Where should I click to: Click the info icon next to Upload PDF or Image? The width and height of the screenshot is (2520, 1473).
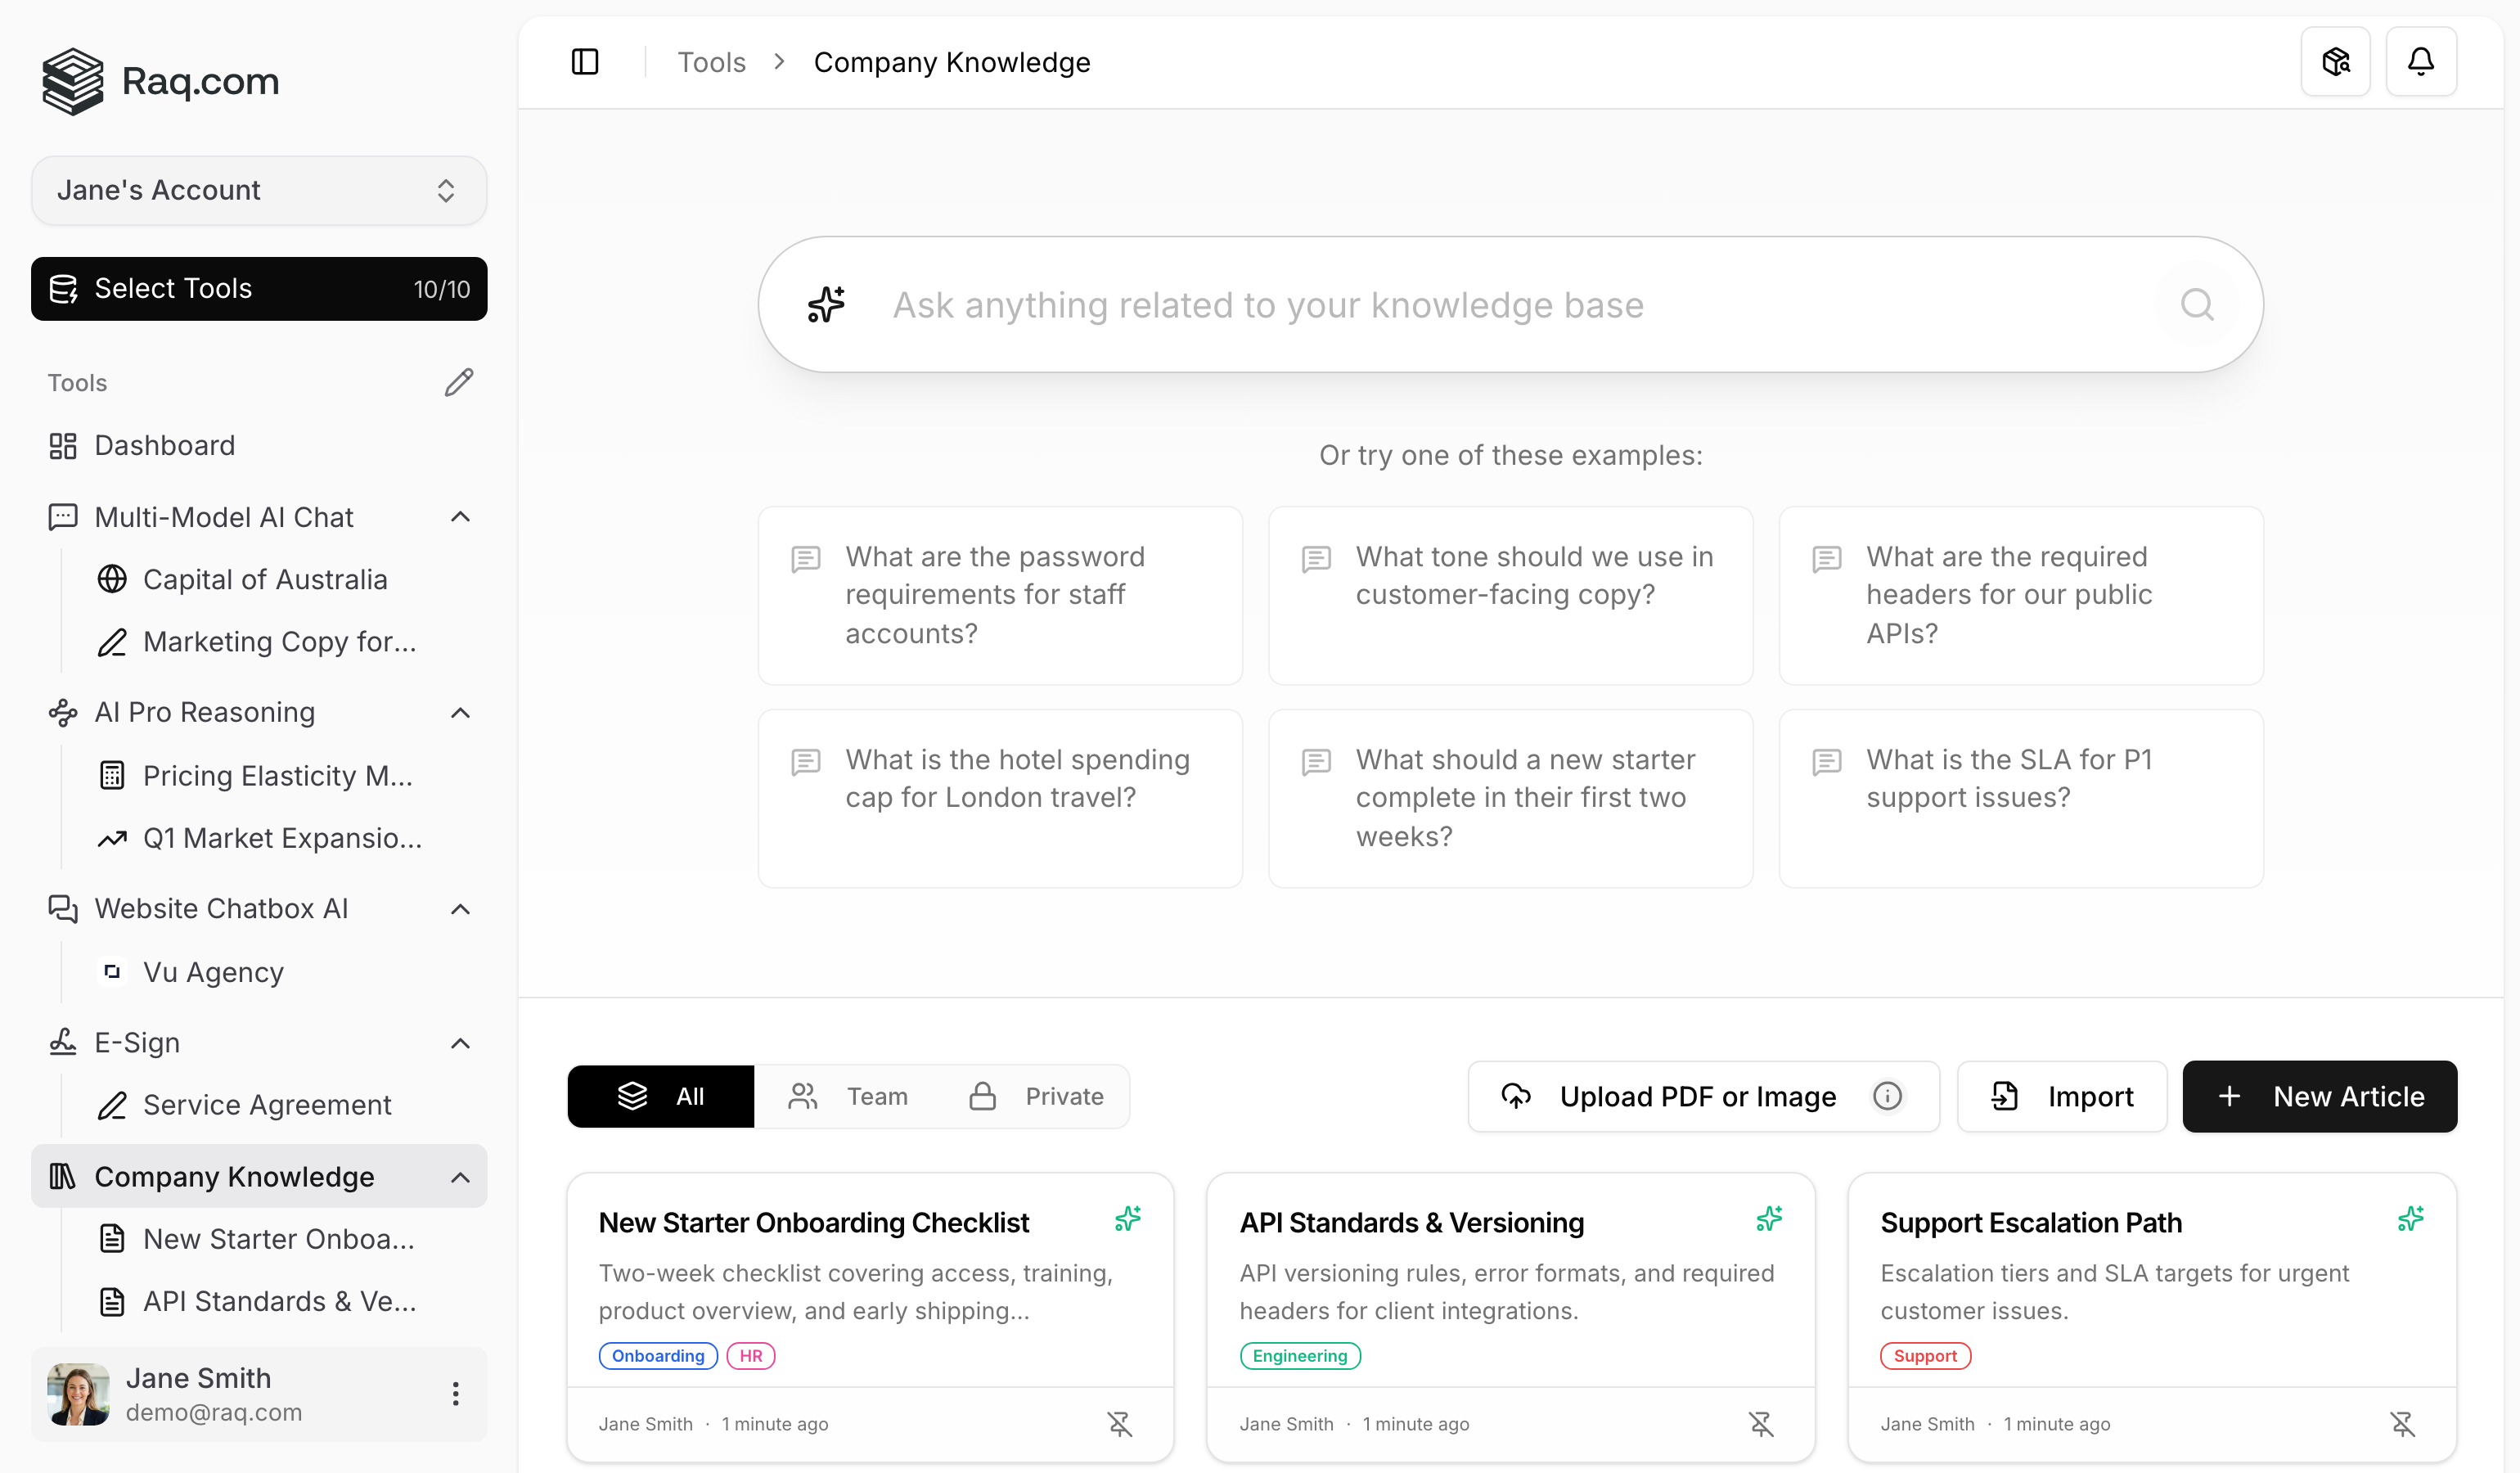tap(1887, 1096)
